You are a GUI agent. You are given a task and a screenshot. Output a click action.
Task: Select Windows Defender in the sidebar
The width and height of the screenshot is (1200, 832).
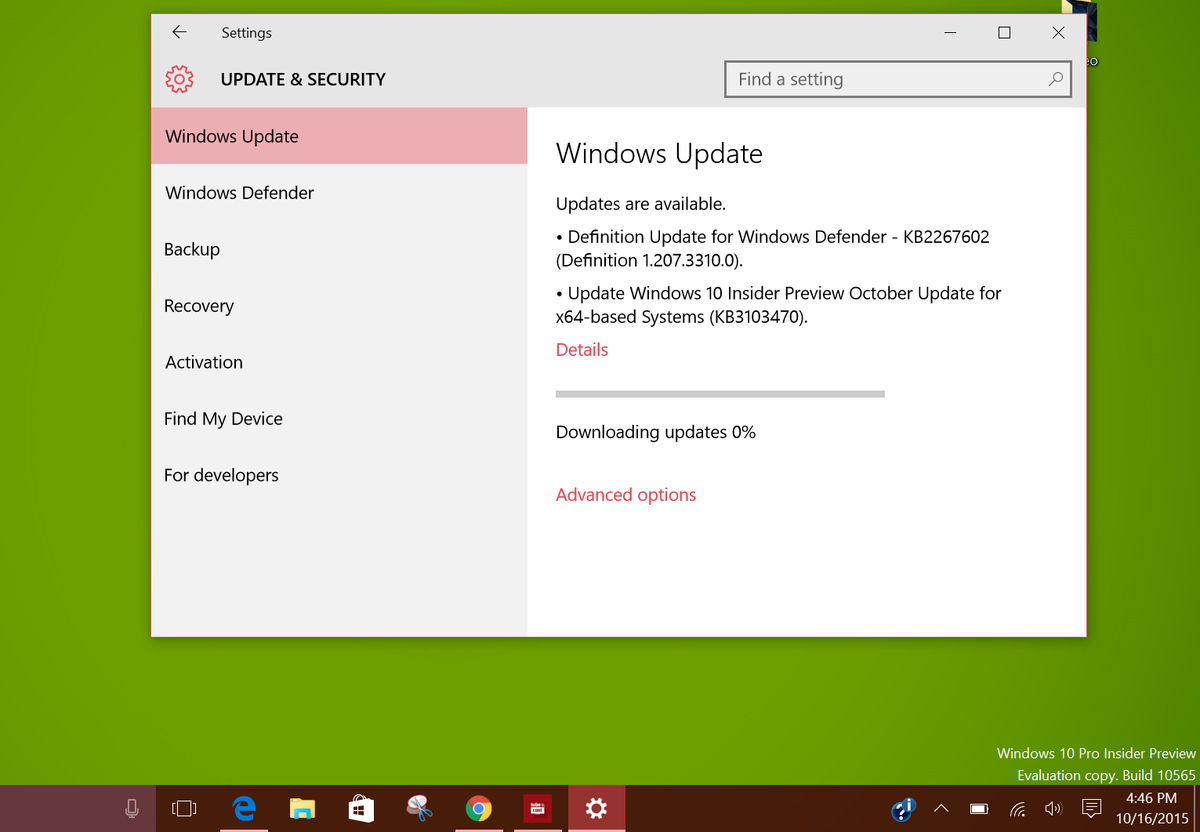(239, 192)
